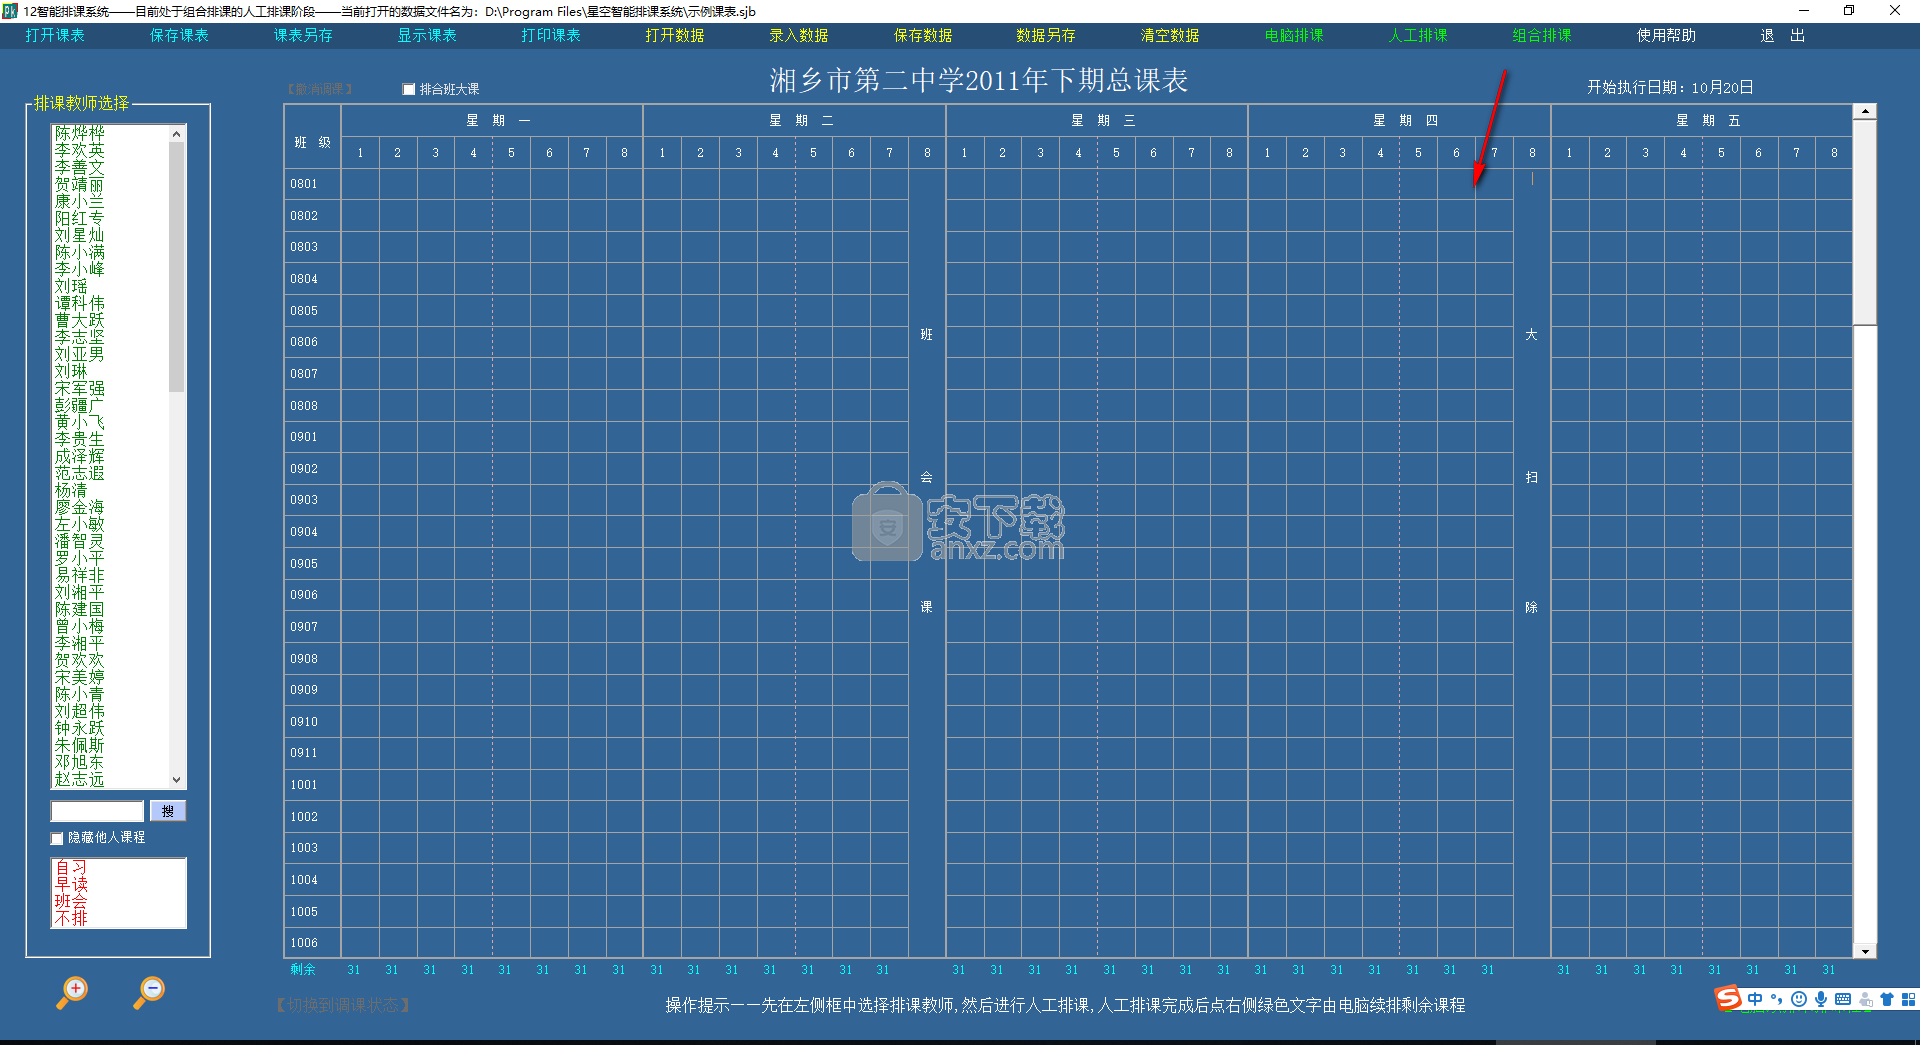The image size is (1920, 1045).
Task: Tick the 排合班大课 checkbox
Action: pos(409,89)
